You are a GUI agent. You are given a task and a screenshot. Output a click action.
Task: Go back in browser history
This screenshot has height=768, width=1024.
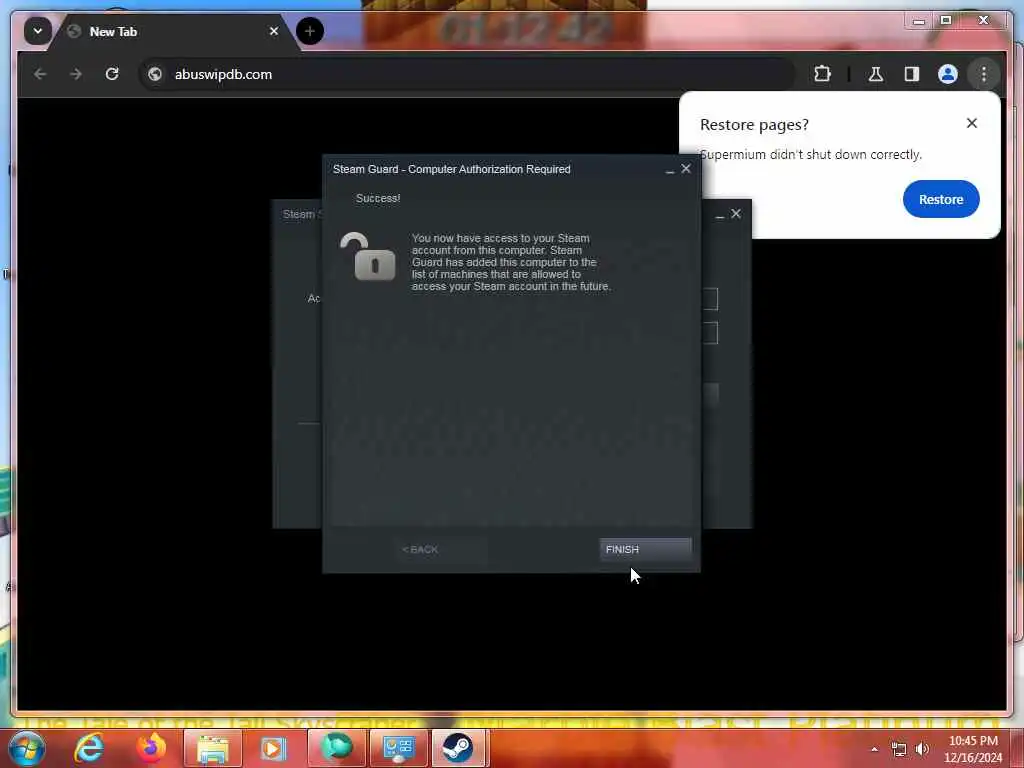40,74
